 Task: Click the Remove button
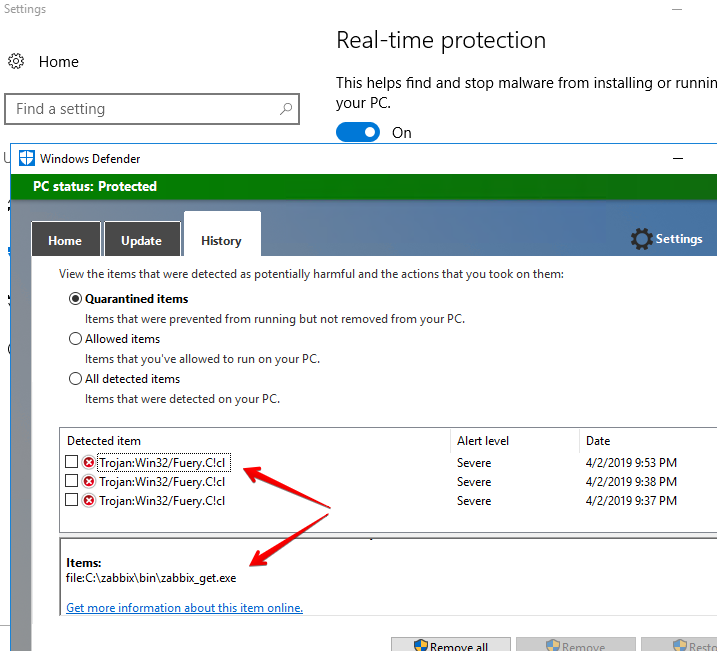[x=576, y=645]
